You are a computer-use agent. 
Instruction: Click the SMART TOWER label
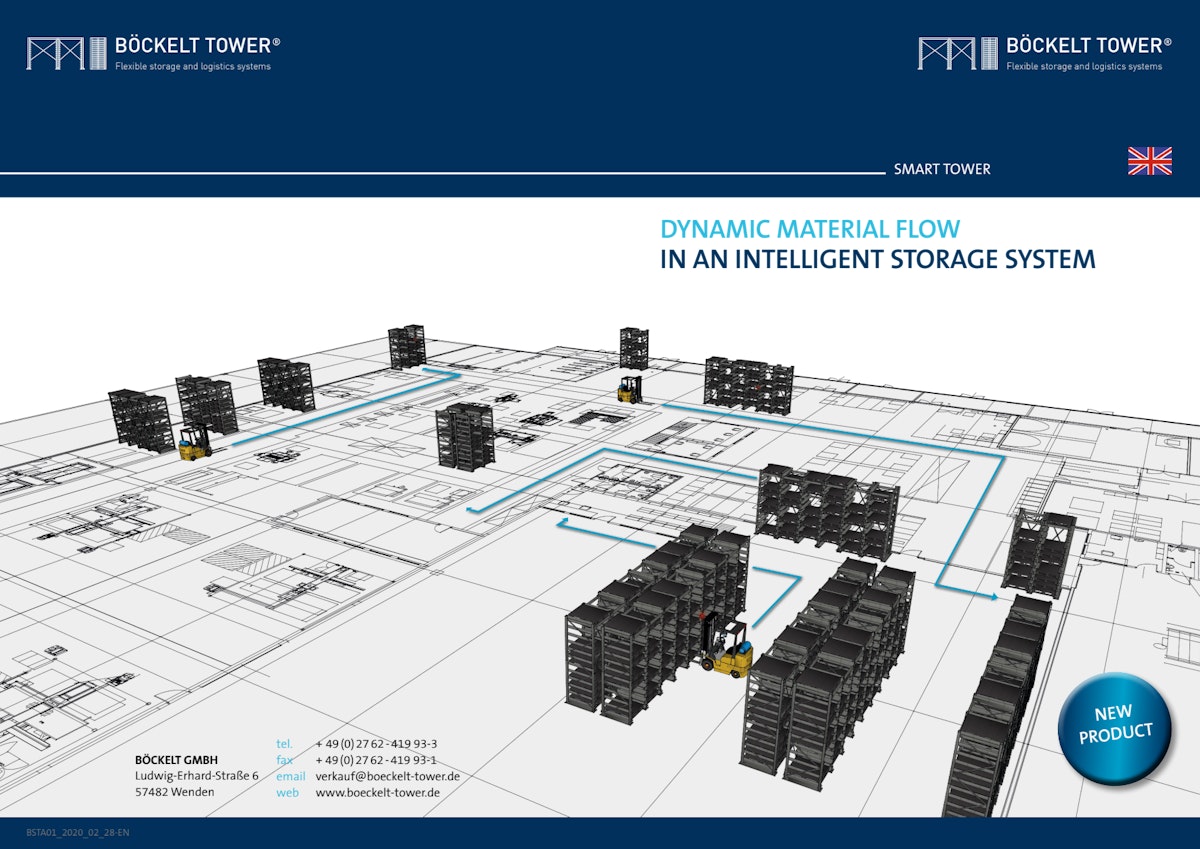[x=941, y=170]
